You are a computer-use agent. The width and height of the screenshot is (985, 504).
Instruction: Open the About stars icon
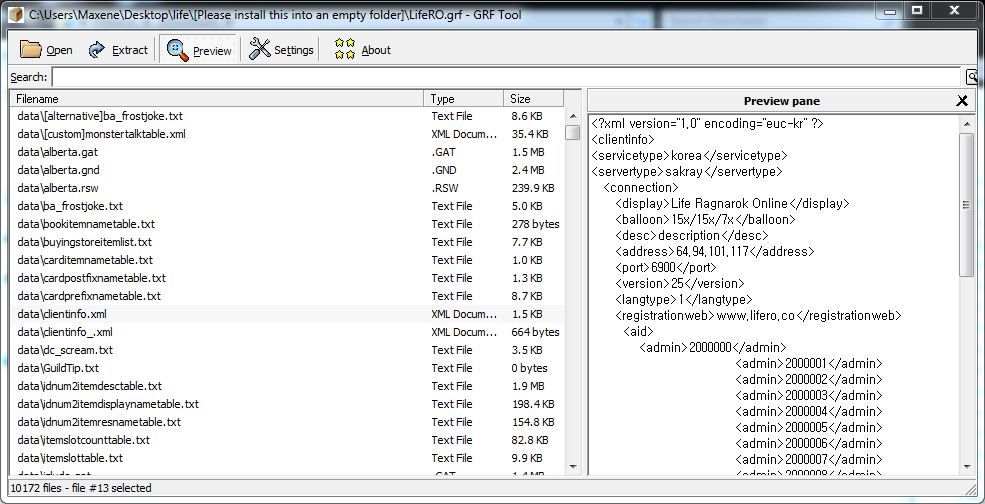[x=344, y=49]
